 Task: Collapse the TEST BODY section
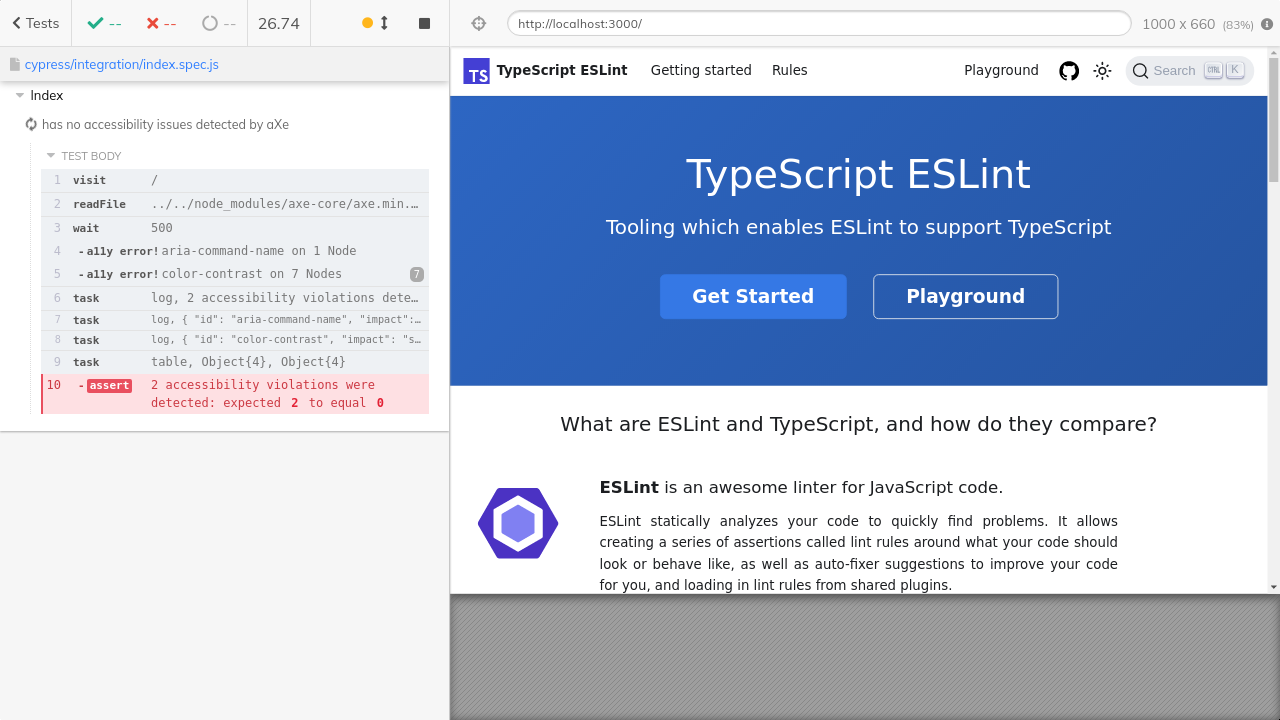click(84, 156)
